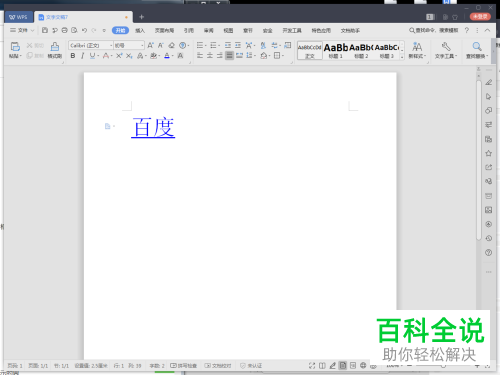Align text right

(x=219, y=56)
